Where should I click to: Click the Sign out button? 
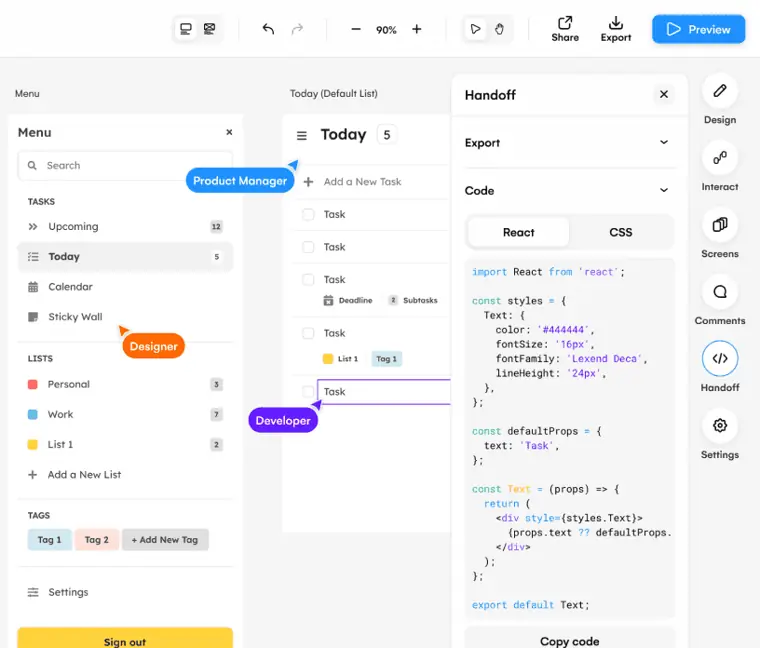(125, 639)
